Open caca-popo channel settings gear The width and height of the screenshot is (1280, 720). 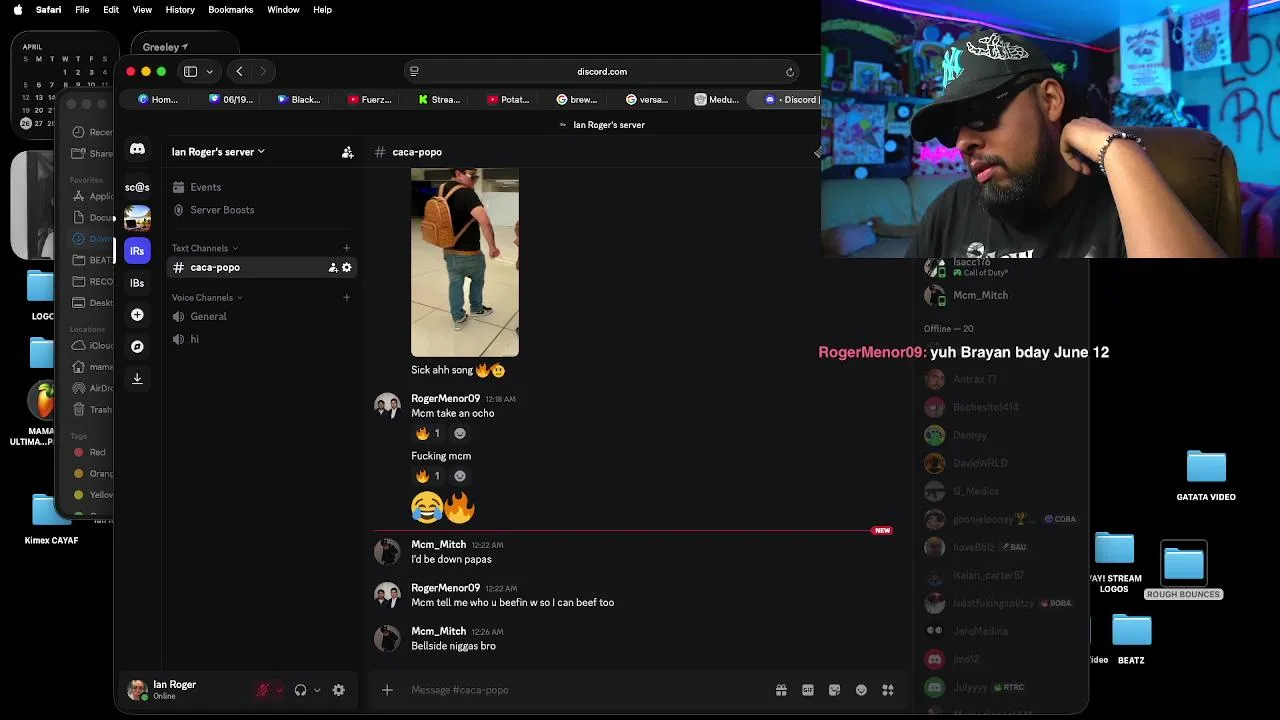pos(347,267)
